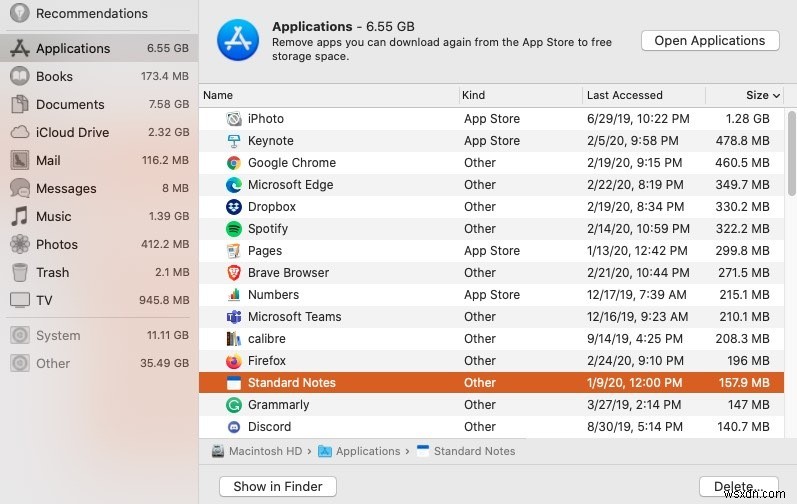Click the Microsoft Teams row name
Image resolution: width=797 pixels, height=504 pixels.
[295, 317]
